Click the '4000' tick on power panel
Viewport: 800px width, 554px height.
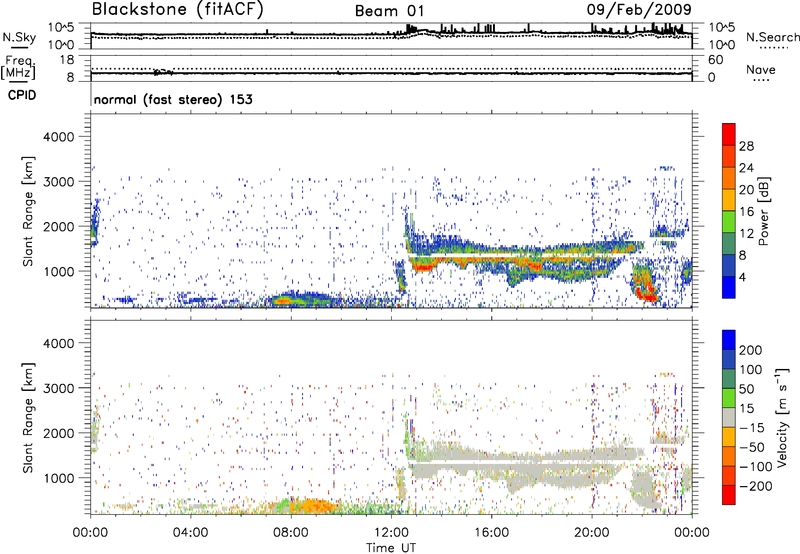pos(58,137)
